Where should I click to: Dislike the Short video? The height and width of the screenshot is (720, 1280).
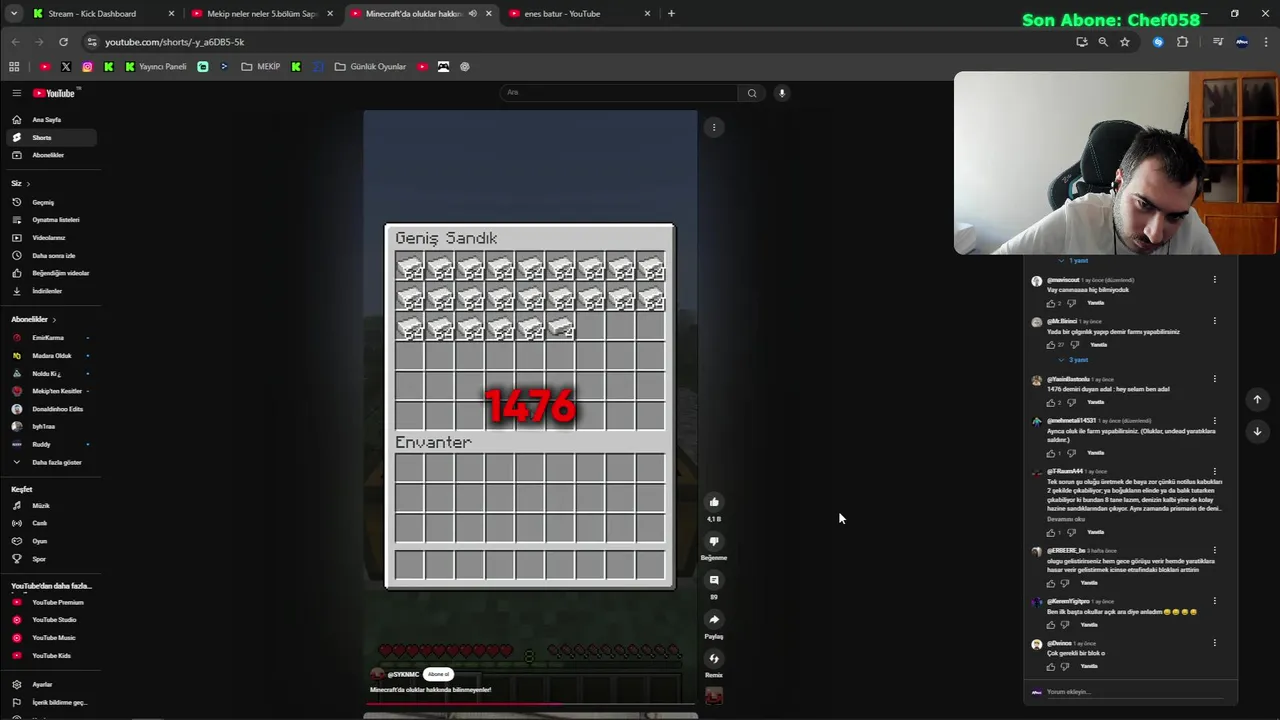[x=714, y=541]
